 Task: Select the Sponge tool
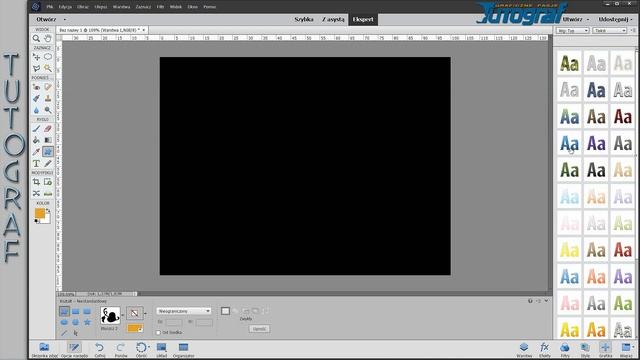pos(48,110)
